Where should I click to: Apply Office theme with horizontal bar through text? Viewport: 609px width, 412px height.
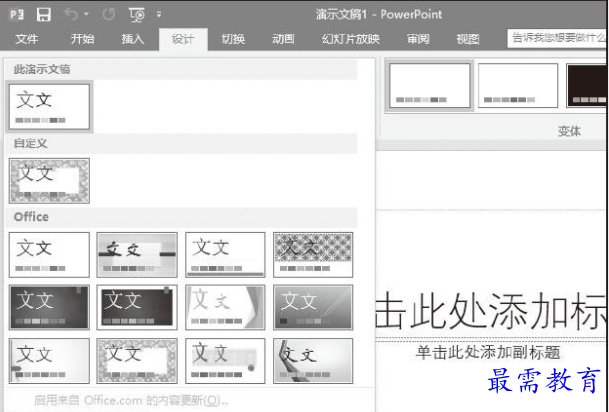(137, 255)
